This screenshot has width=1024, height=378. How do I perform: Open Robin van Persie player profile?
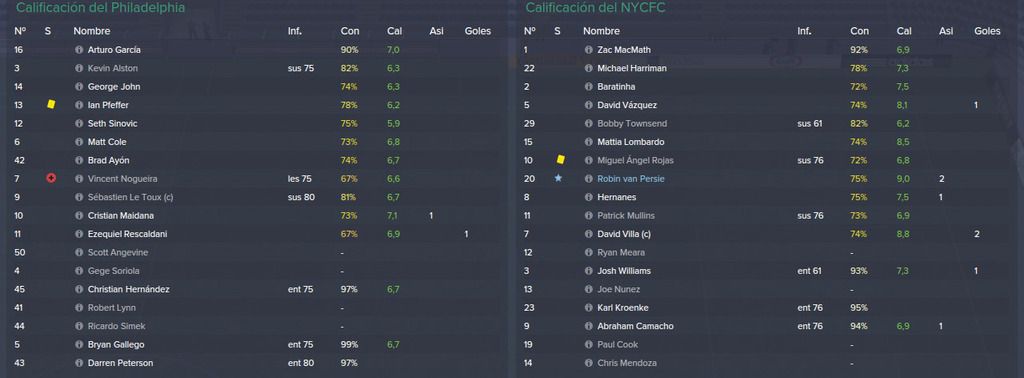pyautogui.click(x=630, y=179)
